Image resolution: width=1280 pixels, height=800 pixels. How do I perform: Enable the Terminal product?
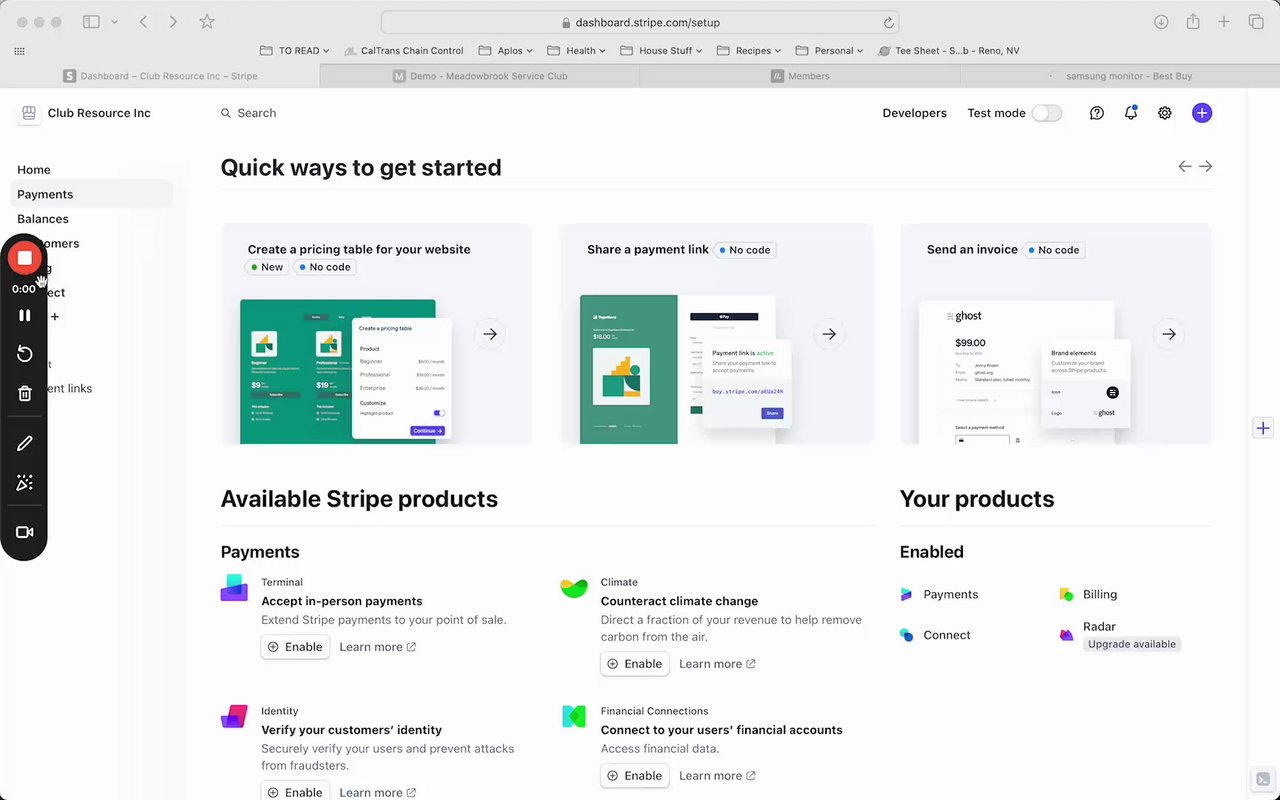pyautogui.click(x=295, y=647)
